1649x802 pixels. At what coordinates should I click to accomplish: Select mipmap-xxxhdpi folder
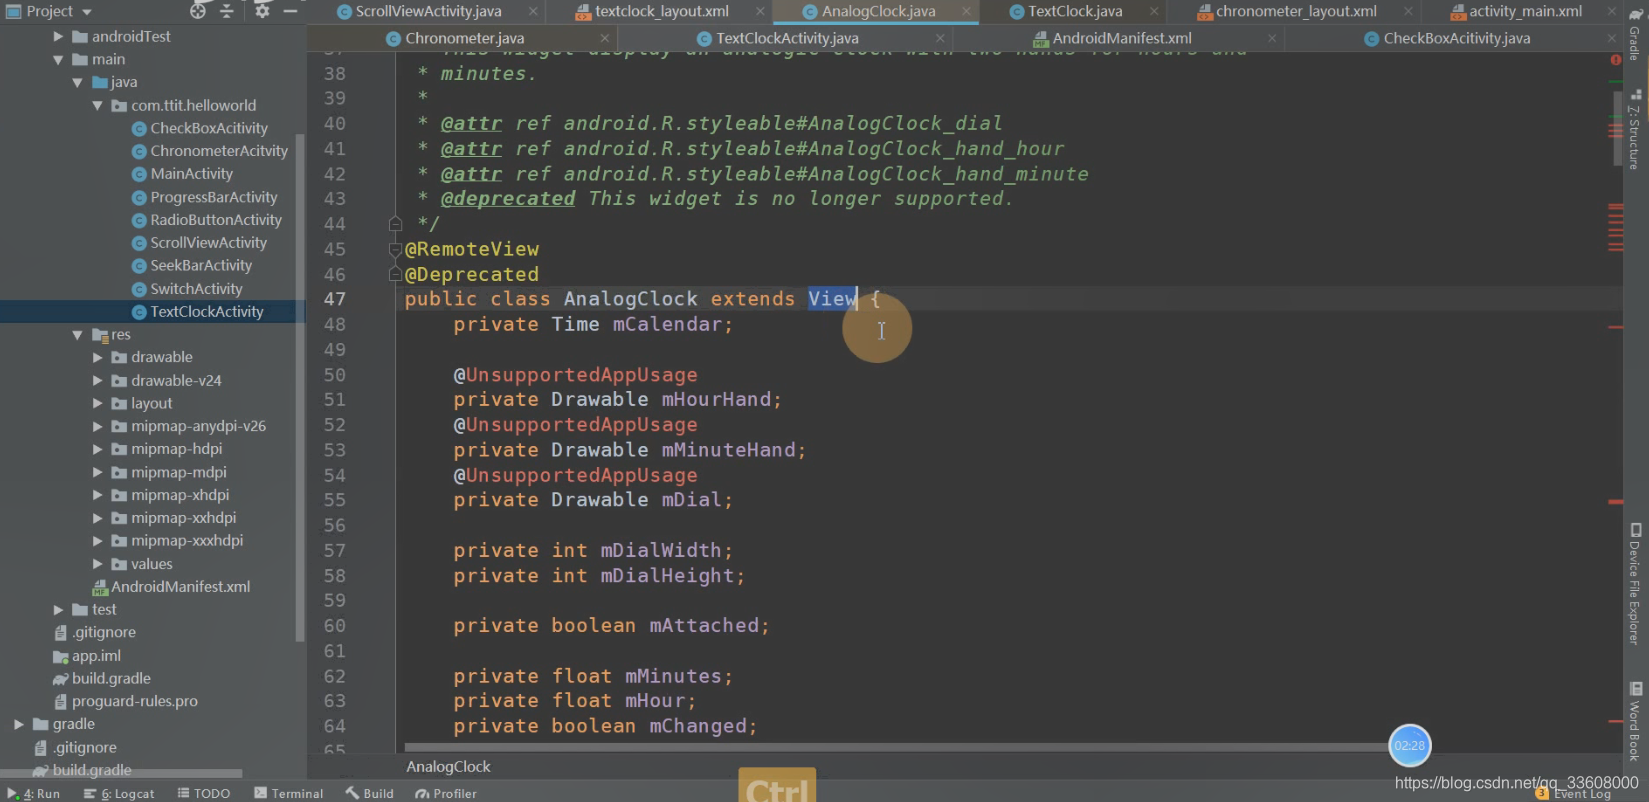[187, 540]
